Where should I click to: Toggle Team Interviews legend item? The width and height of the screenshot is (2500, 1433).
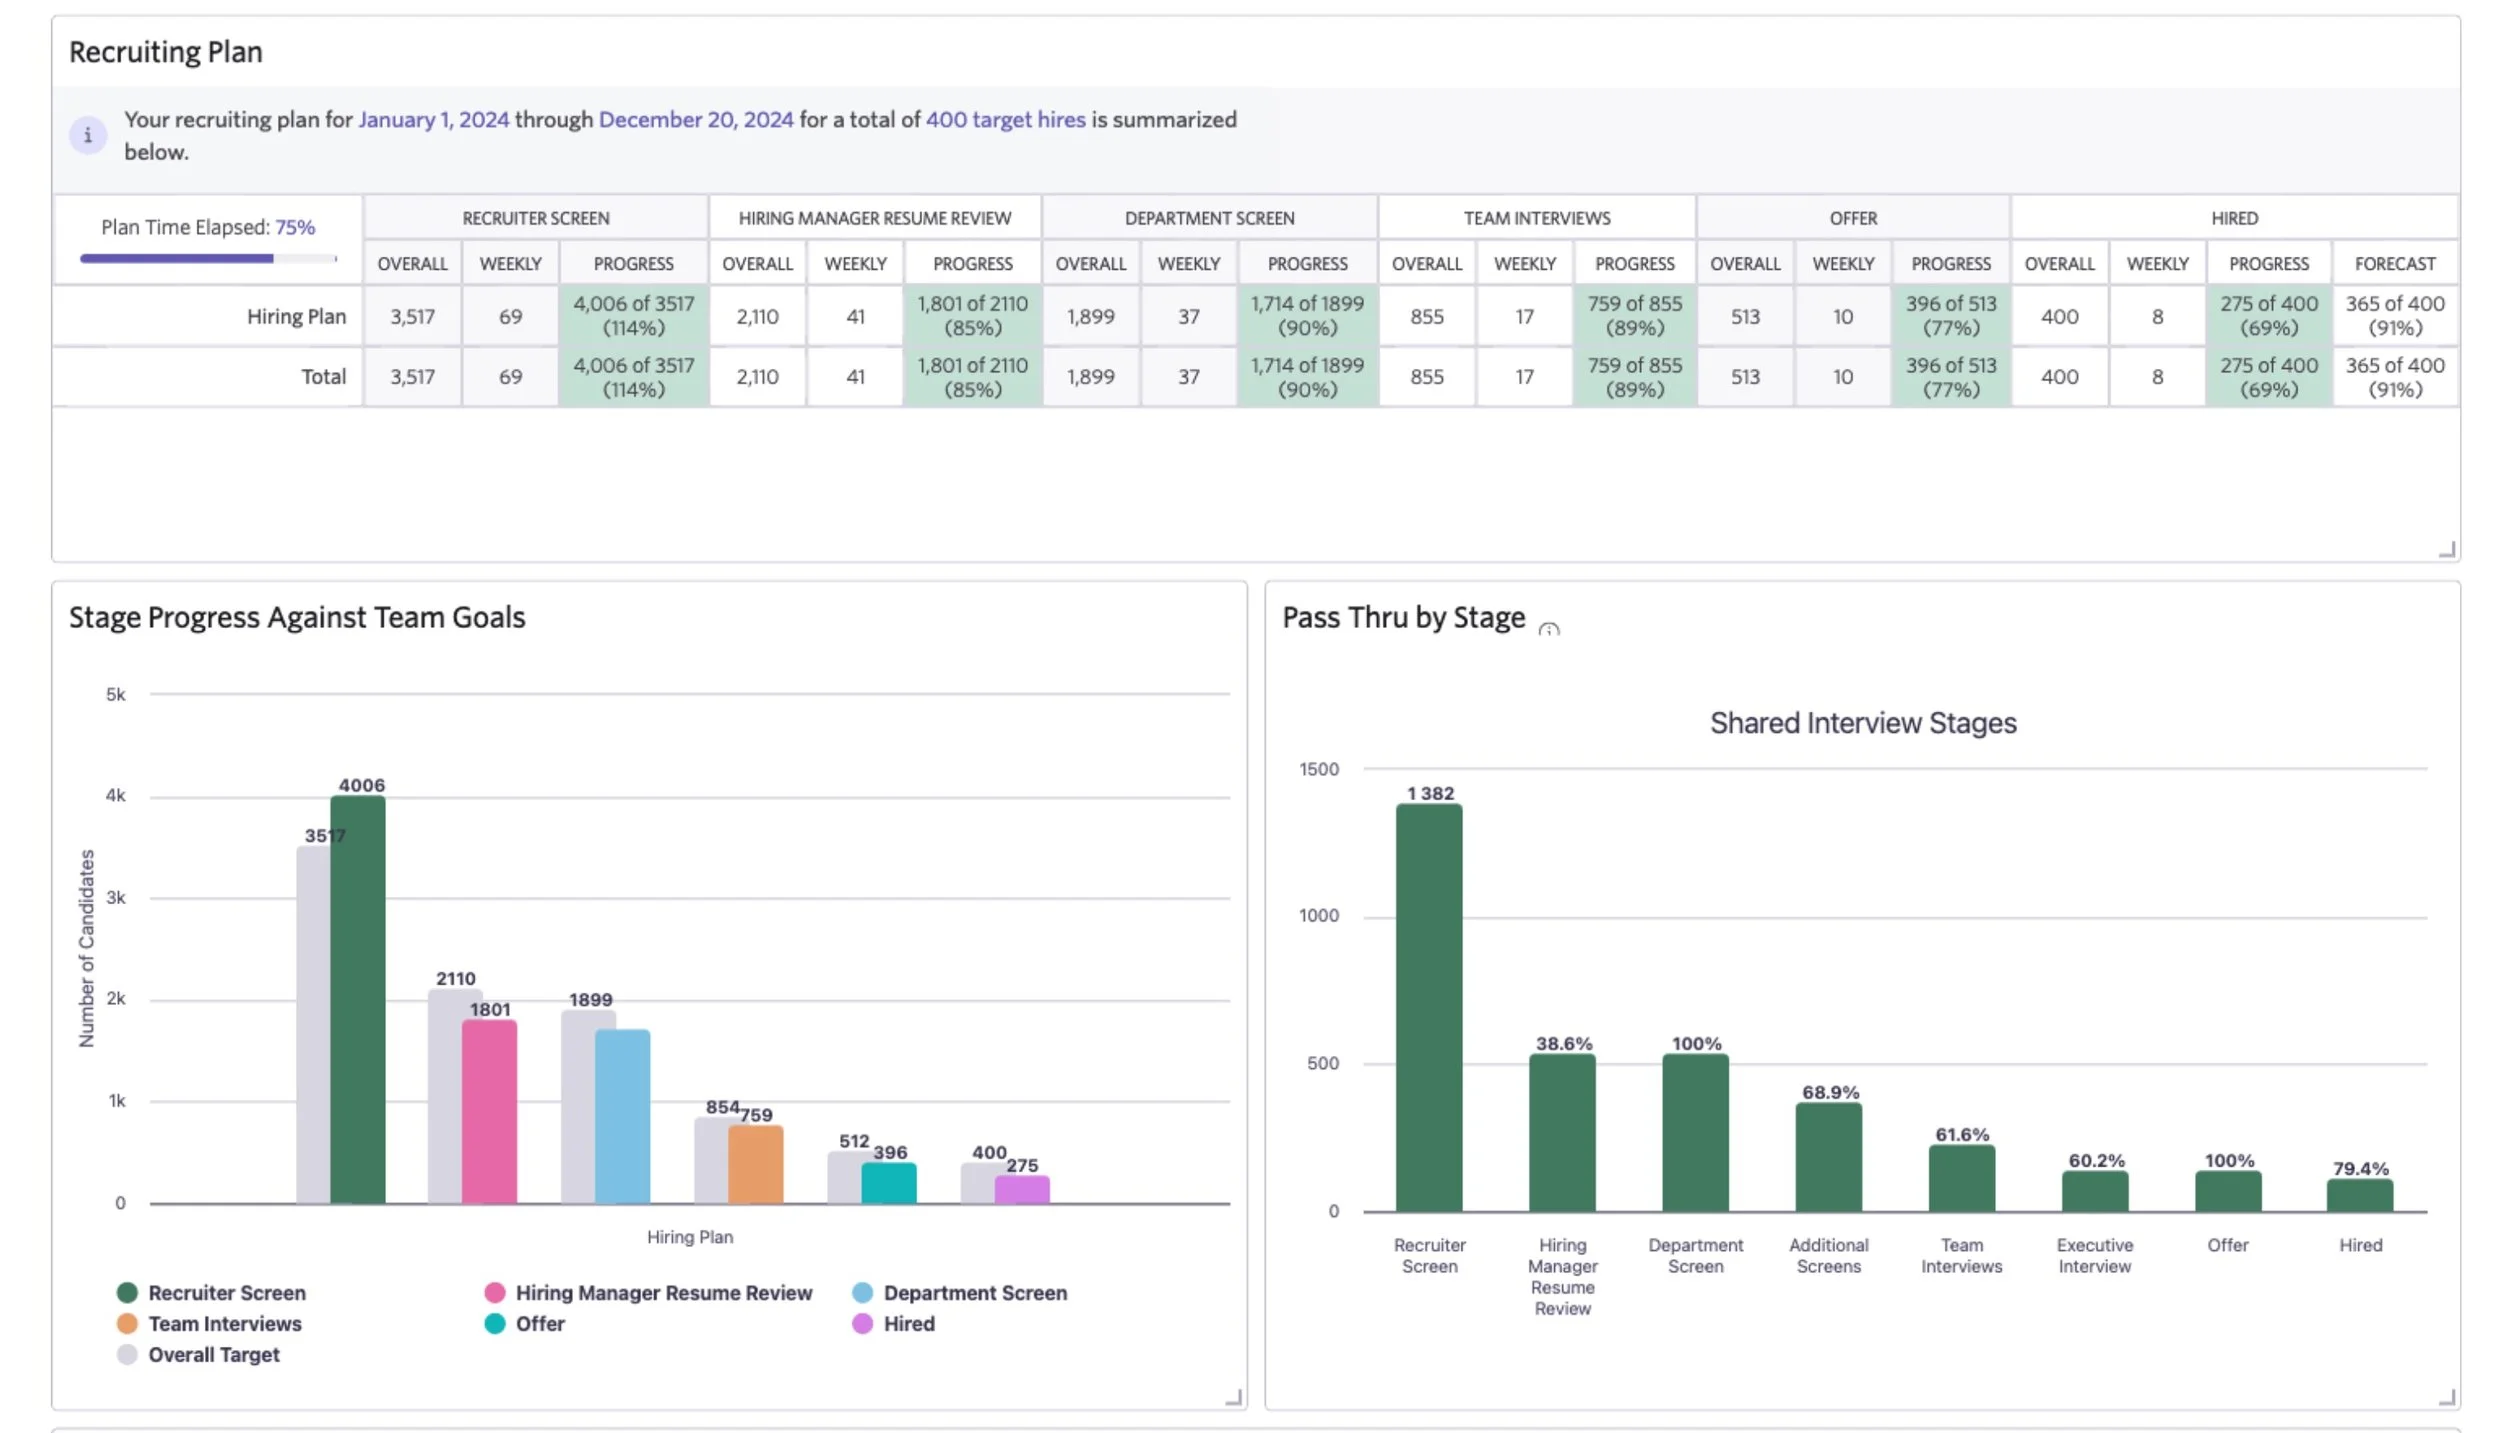[x=209, y=1323]
